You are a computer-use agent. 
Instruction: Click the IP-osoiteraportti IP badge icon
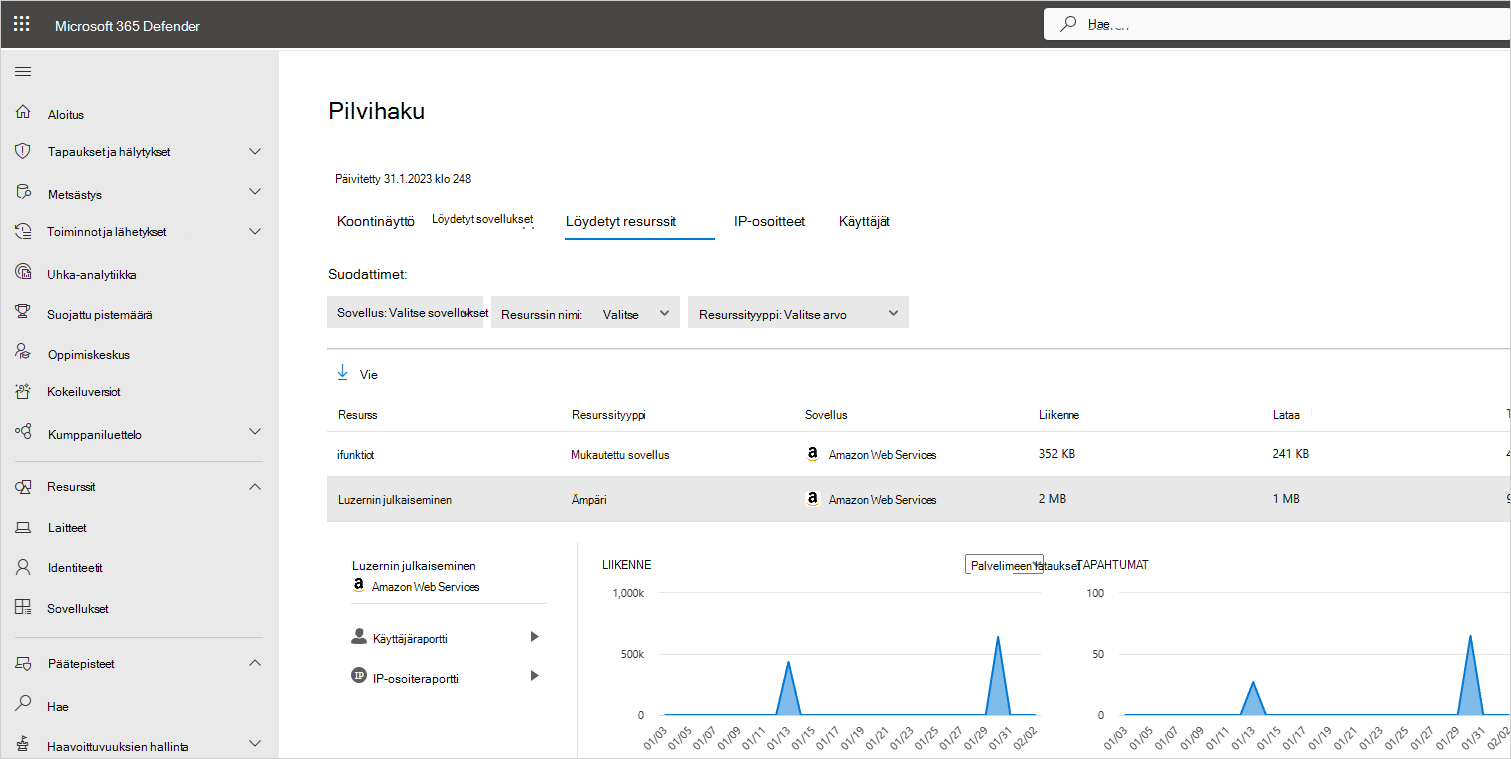coord(359,676)
